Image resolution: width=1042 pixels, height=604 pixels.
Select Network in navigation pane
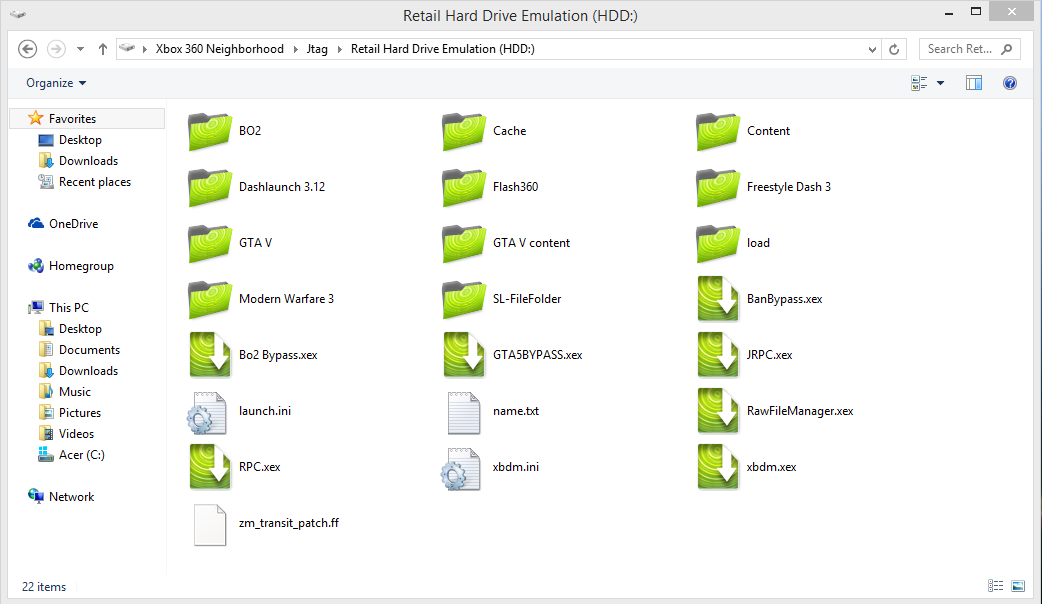tap(71, 496)
